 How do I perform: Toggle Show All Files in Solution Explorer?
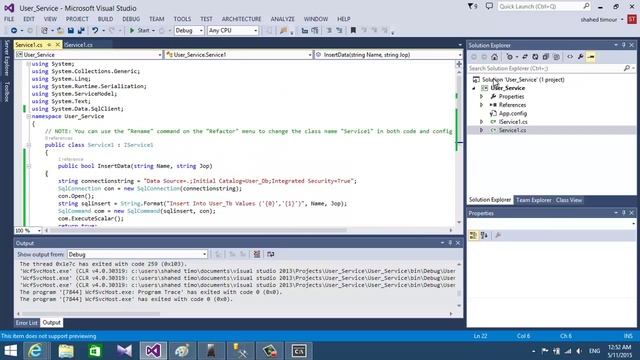click(x=556, y=57)
